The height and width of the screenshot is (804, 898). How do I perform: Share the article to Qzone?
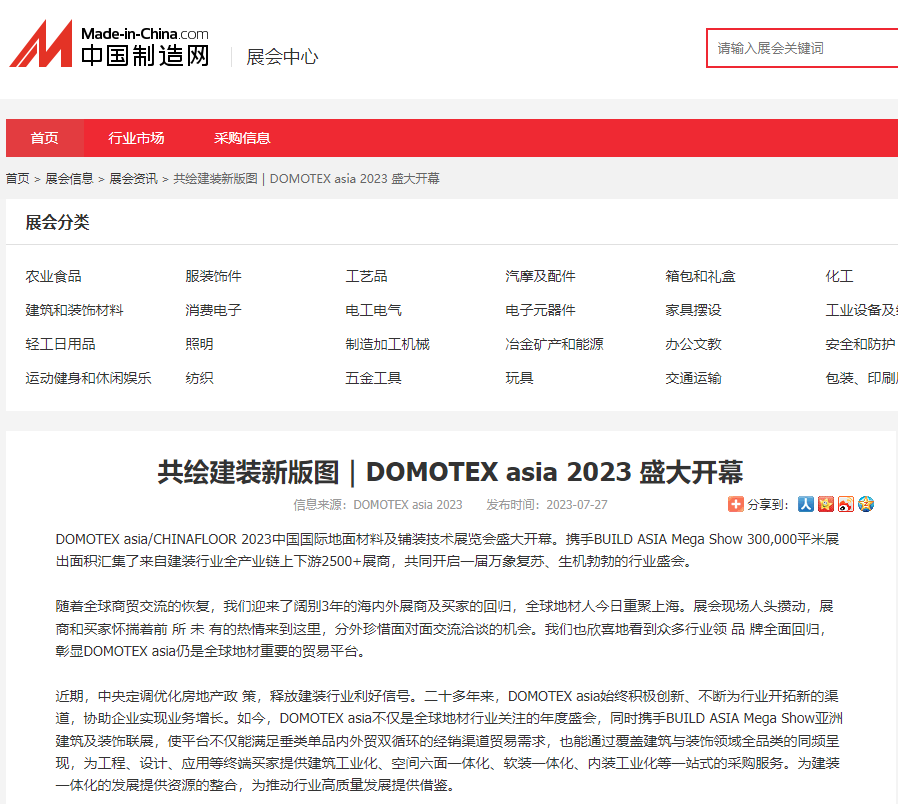point(865,504)
